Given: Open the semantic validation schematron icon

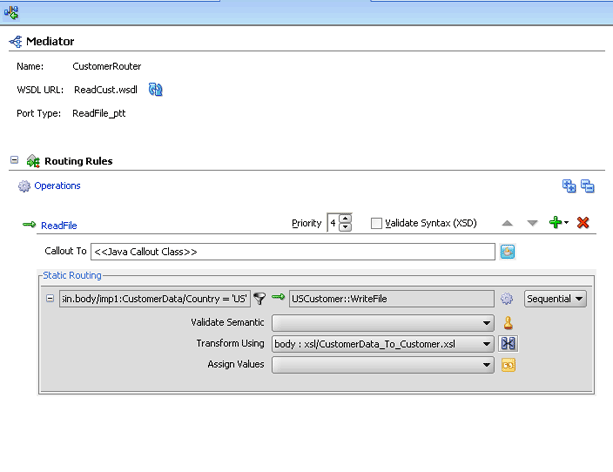Looking at the screenshot, I should click(x=508, y=323).
